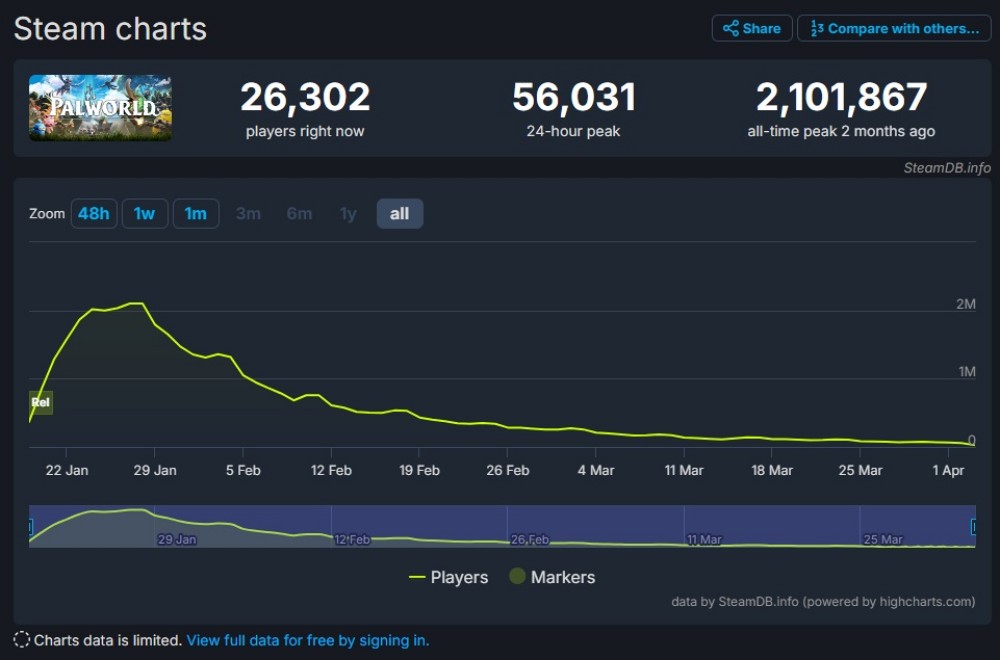Click the numbered compare icon

pyautogui.click(x=817, y=29)
